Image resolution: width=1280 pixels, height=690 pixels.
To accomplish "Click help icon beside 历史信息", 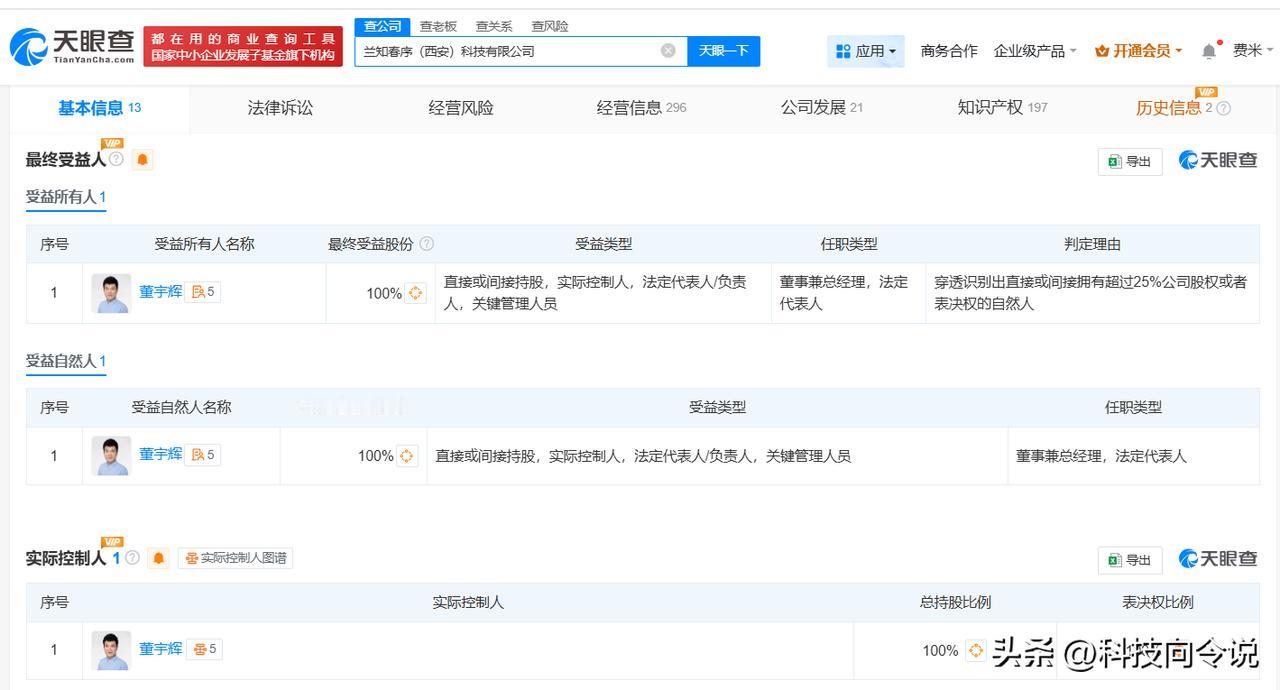I will click(1223, 109).
